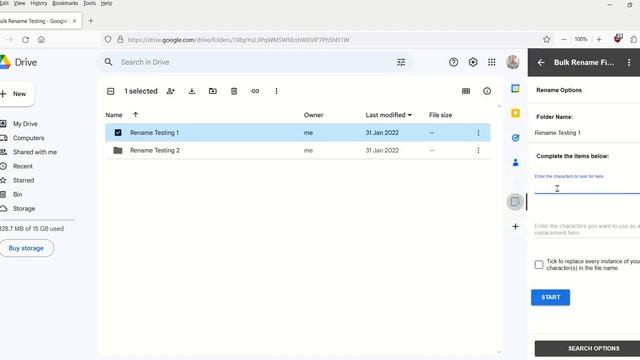The image size is (640, 360).
Task: Open the Bin
Action: [x=17, y=194]
